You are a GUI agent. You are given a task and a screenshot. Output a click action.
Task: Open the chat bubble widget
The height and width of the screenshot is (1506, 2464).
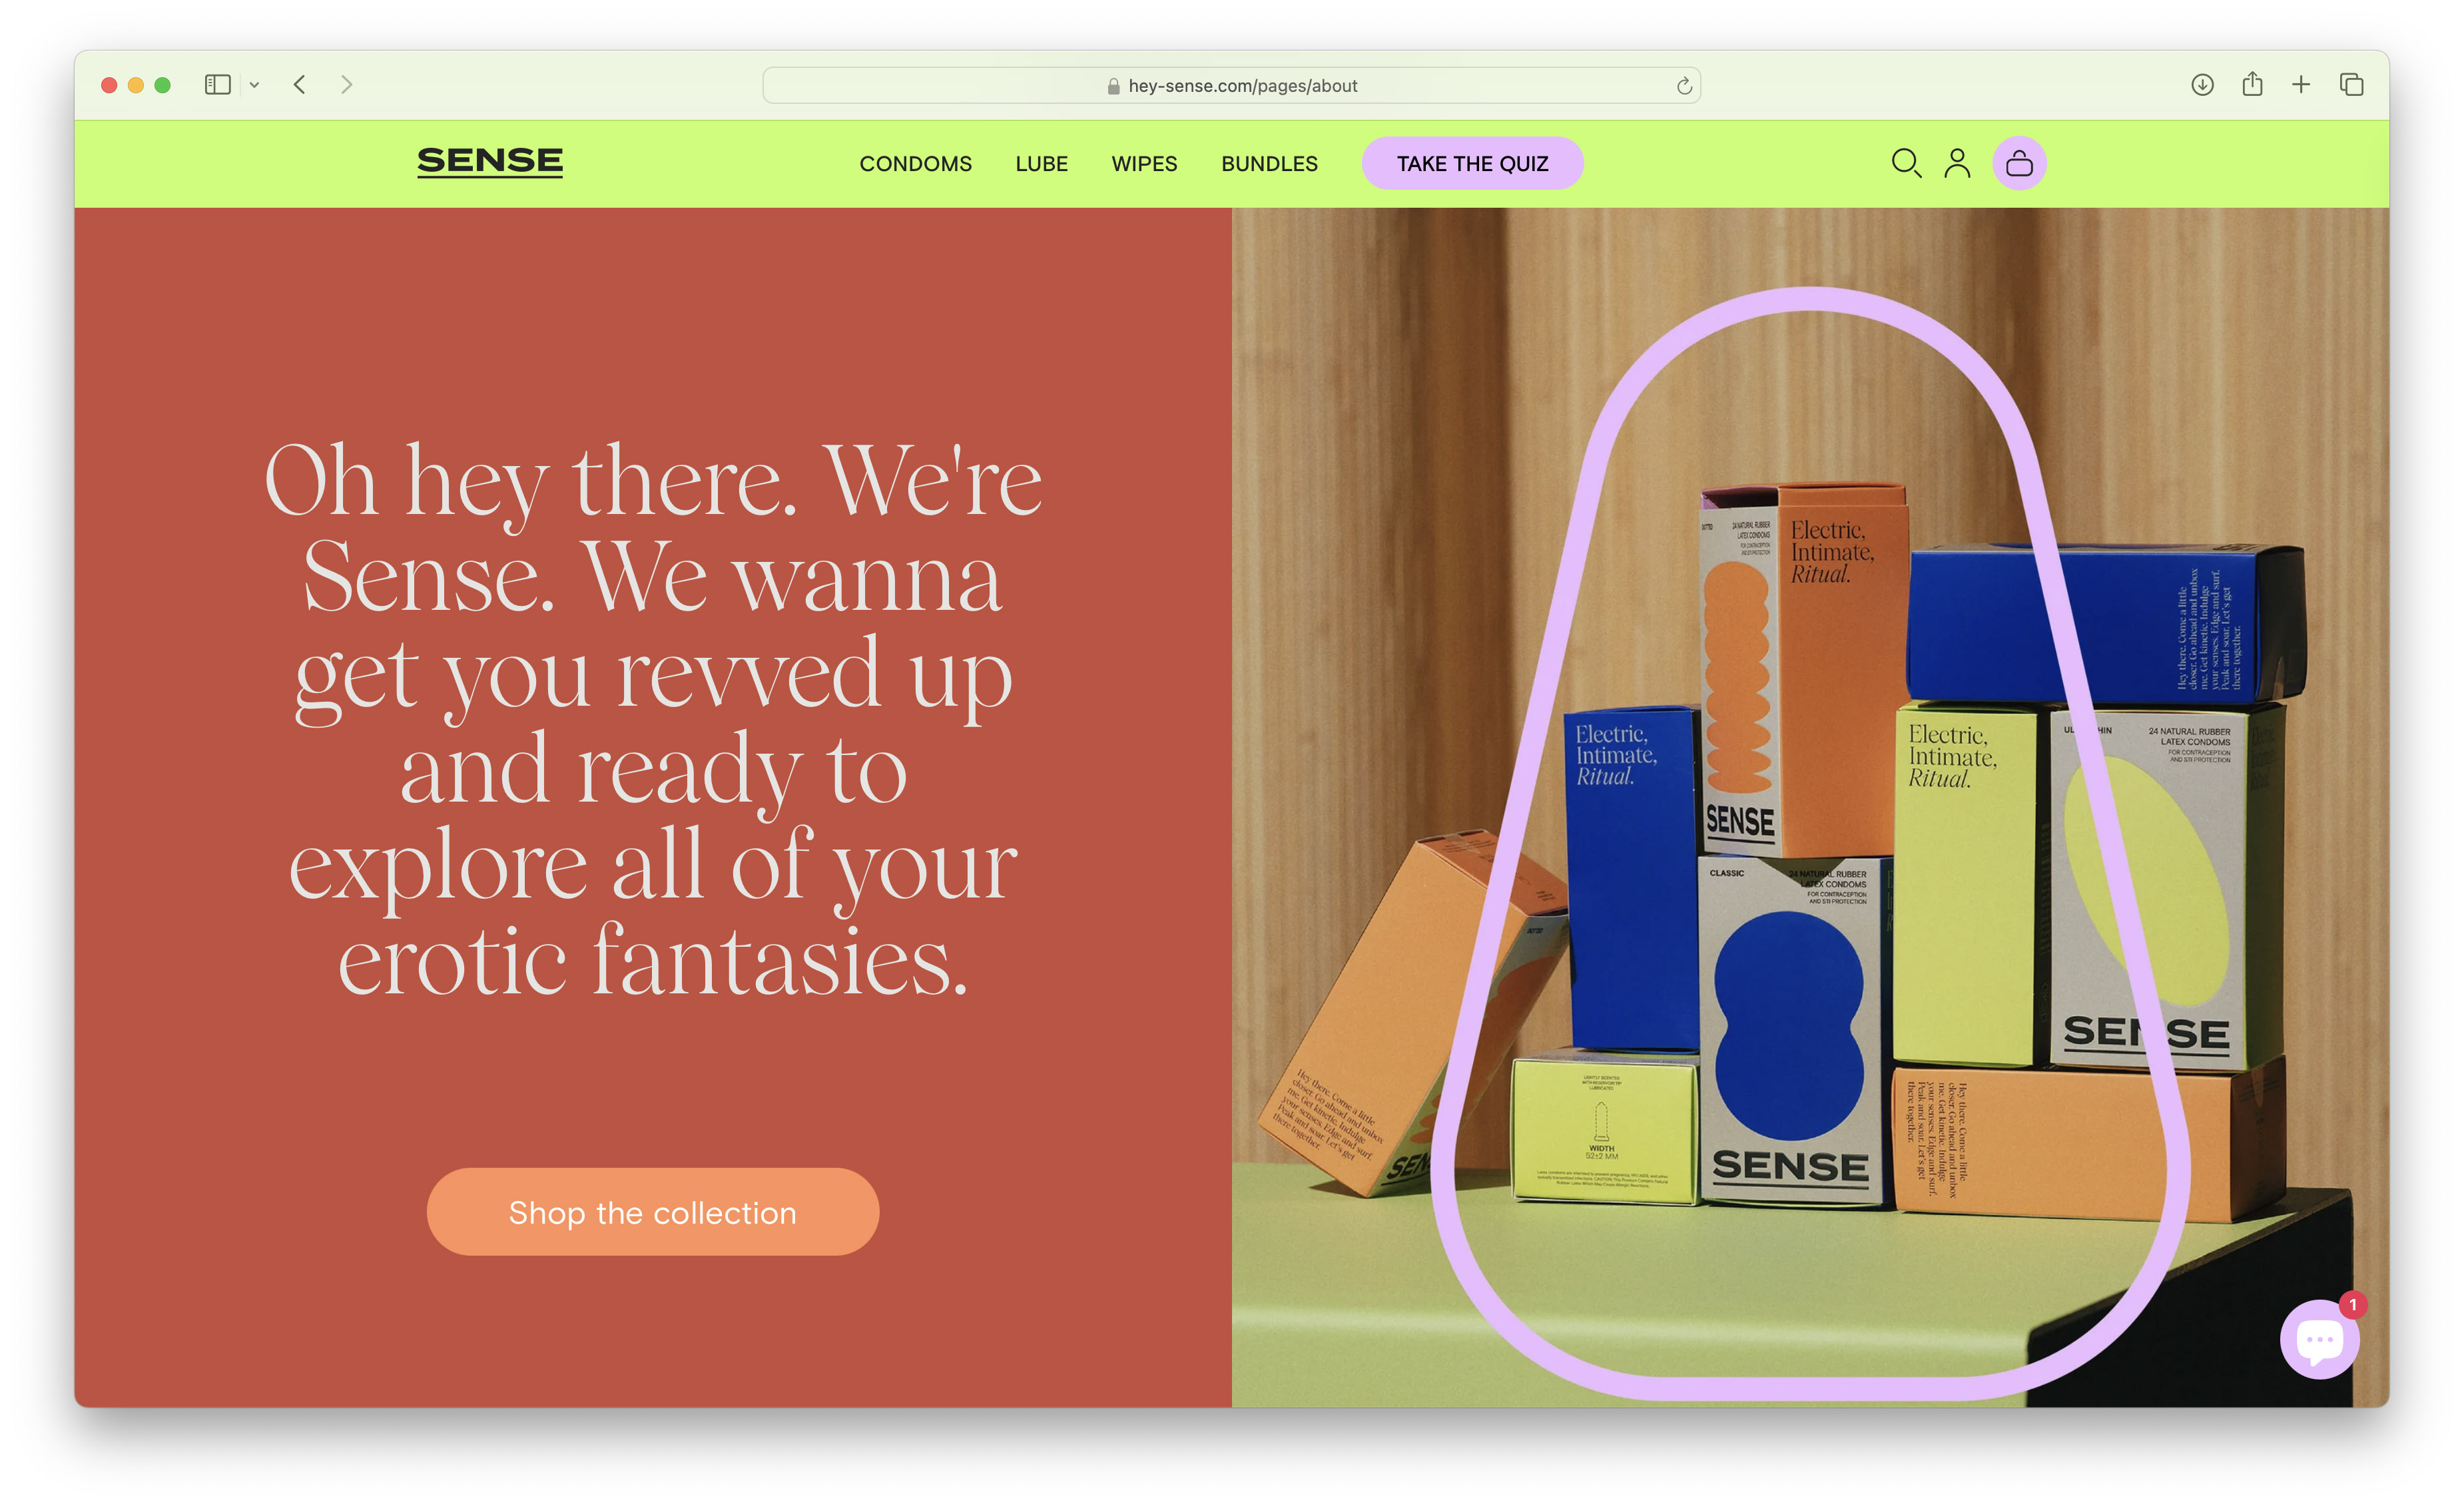coord(2319,1340)
